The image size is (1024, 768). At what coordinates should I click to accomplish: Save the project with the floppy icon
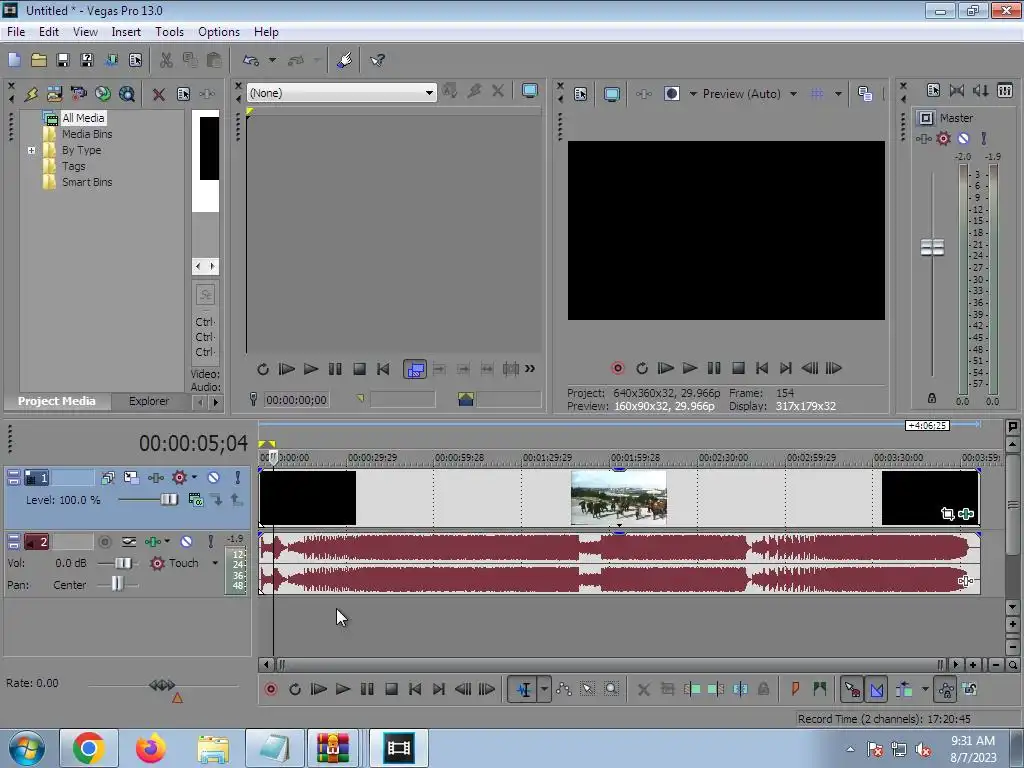[x=63, y=60]
